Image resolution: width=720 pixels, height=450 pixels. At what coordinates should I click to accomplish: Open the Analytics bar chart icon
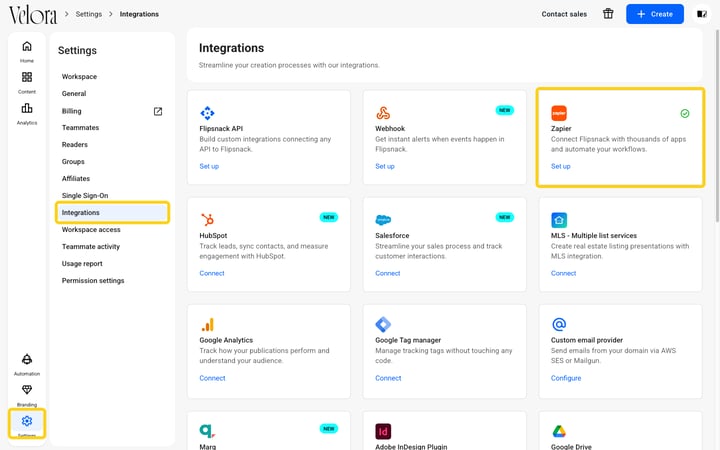coord(27,108)
